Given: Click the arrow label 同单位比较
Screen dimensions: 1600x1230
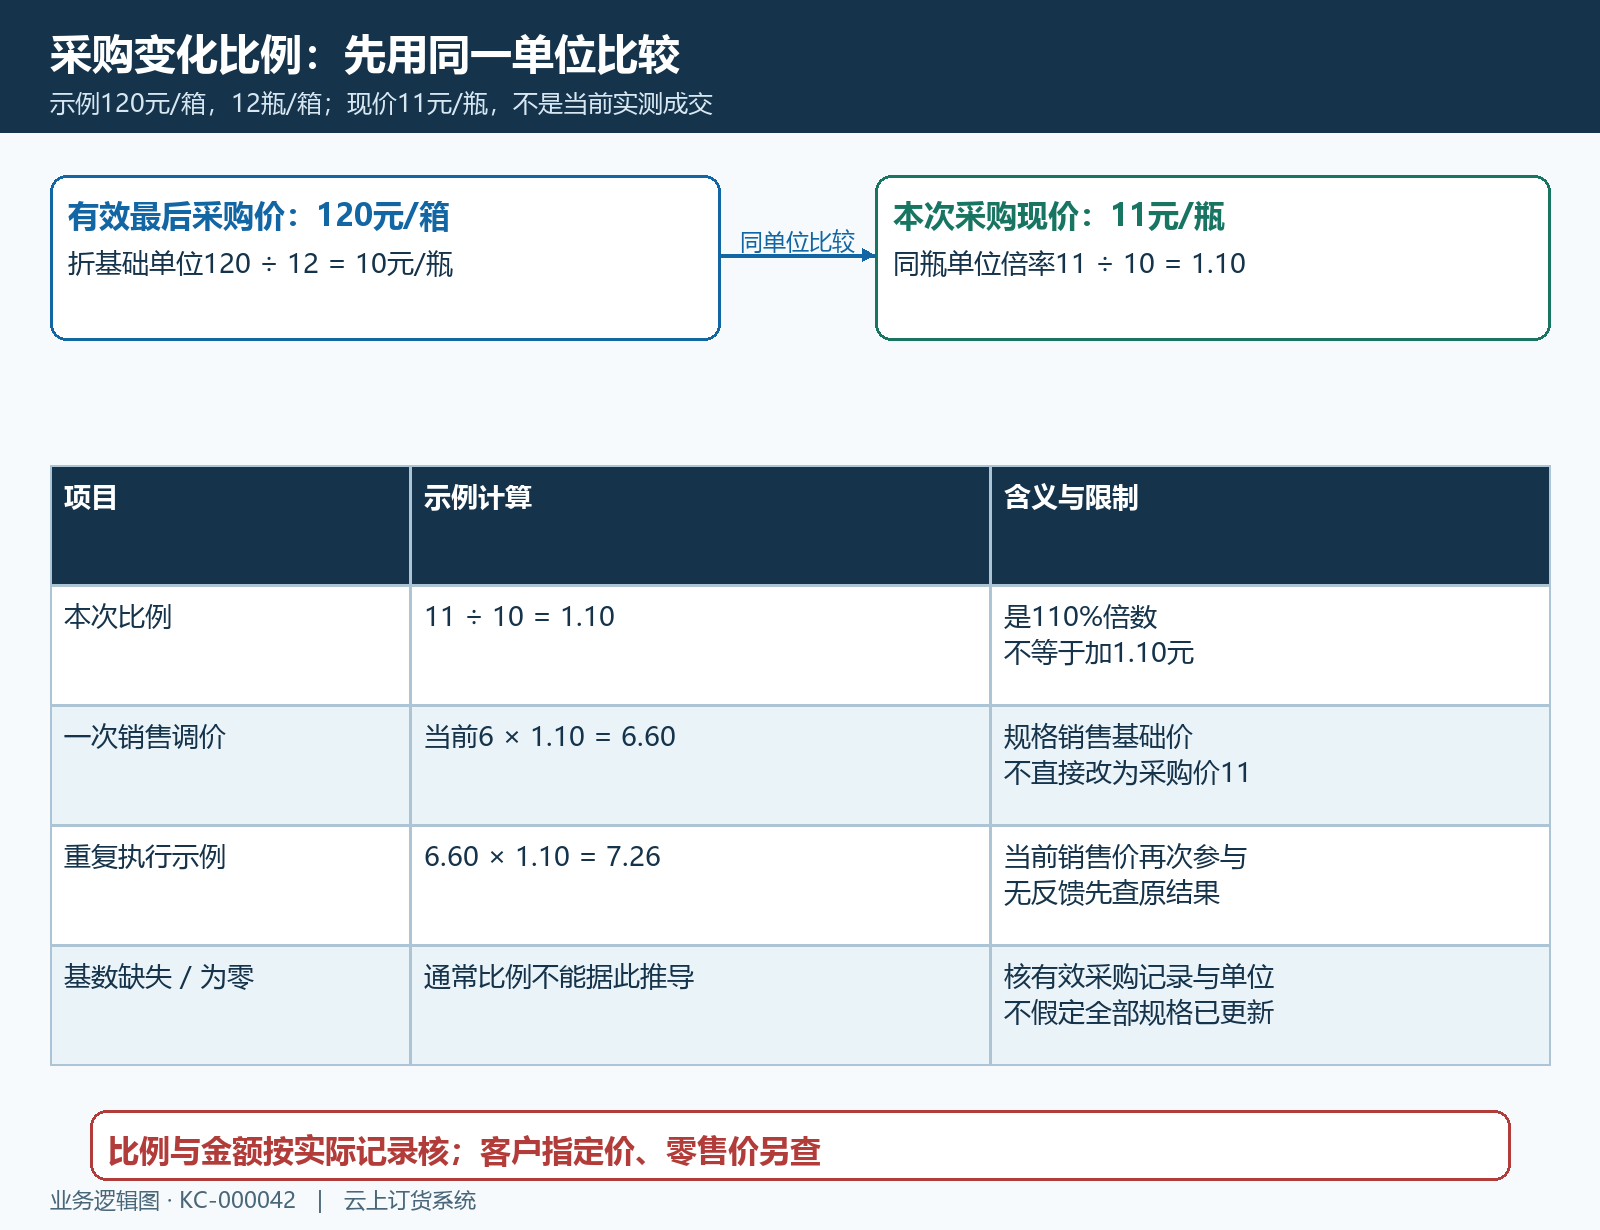Looking at the screenshot, I should tap(797, 242).
